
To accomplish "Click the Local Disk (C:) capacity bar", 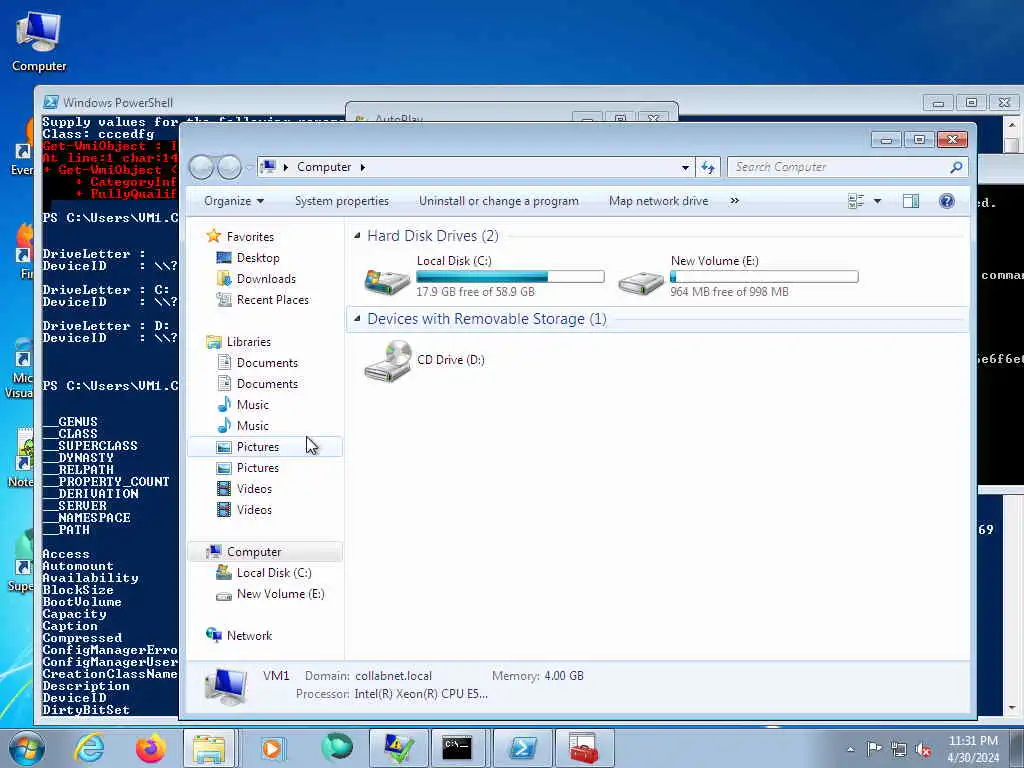I will (510, 276).
